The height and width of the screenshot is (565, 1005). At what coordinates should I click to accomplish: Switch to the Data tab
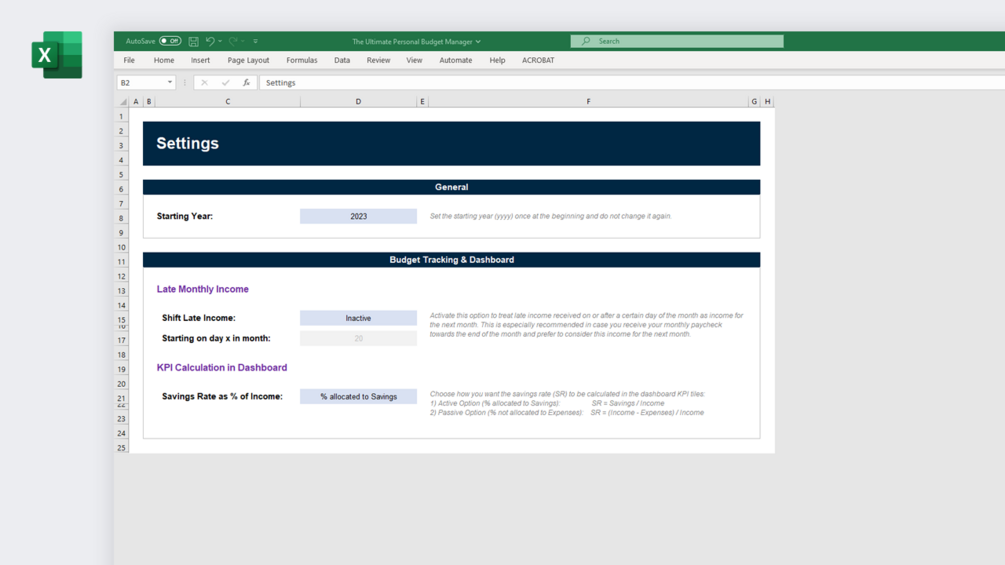click(342, 60)
